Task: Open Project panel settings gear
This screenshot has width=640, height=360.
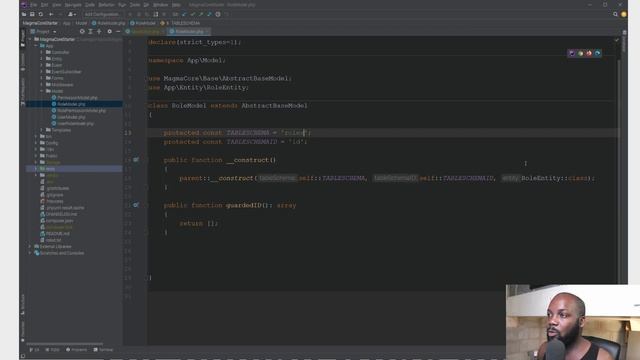Action: coord(109,31)
